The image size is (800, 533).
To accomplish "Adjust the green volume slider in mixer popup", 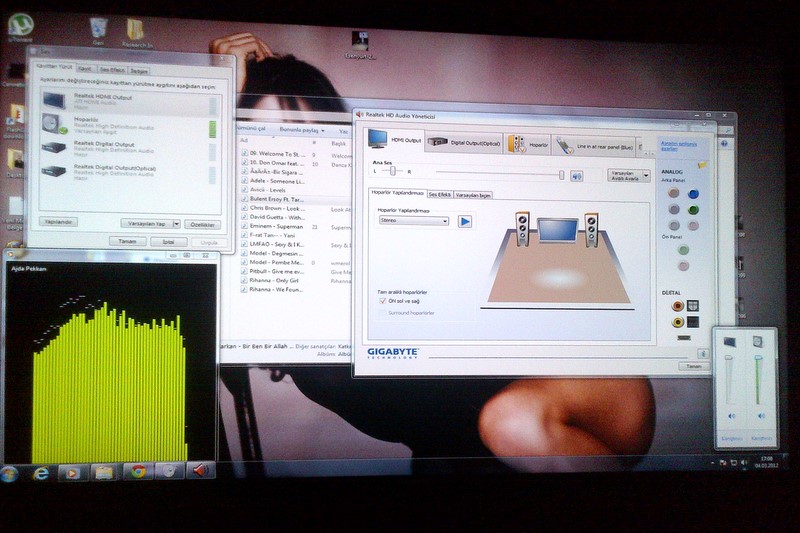I will 758,360.
